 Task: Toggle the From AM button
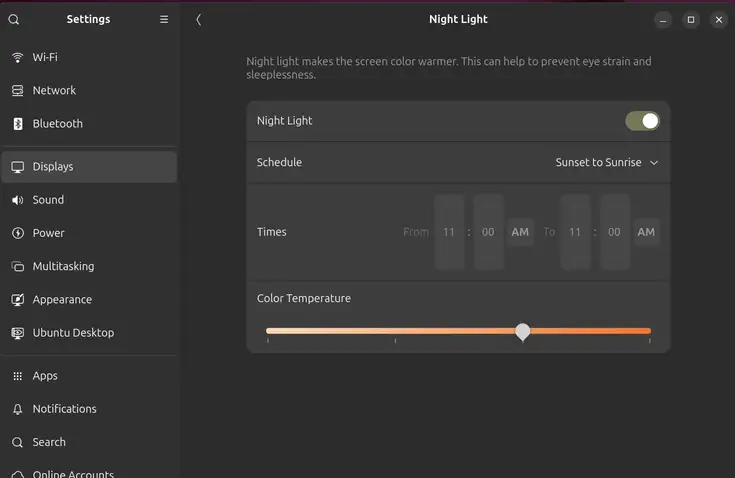[520, 232]
